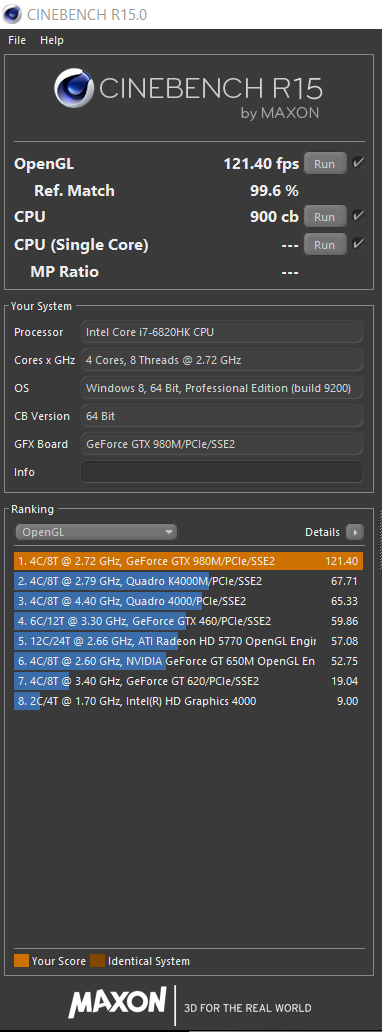Image resolution: width=382 pixels, height=1032 pixels.
Task: Click into the Info text field
Action: pos(221,472)
